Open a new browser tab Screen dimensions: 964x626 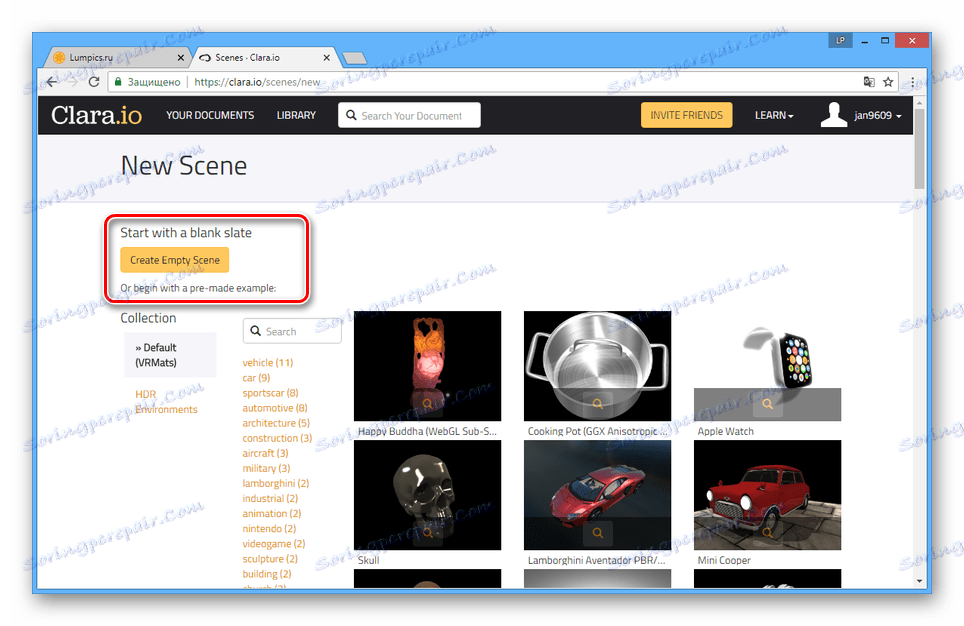point(354,58)
